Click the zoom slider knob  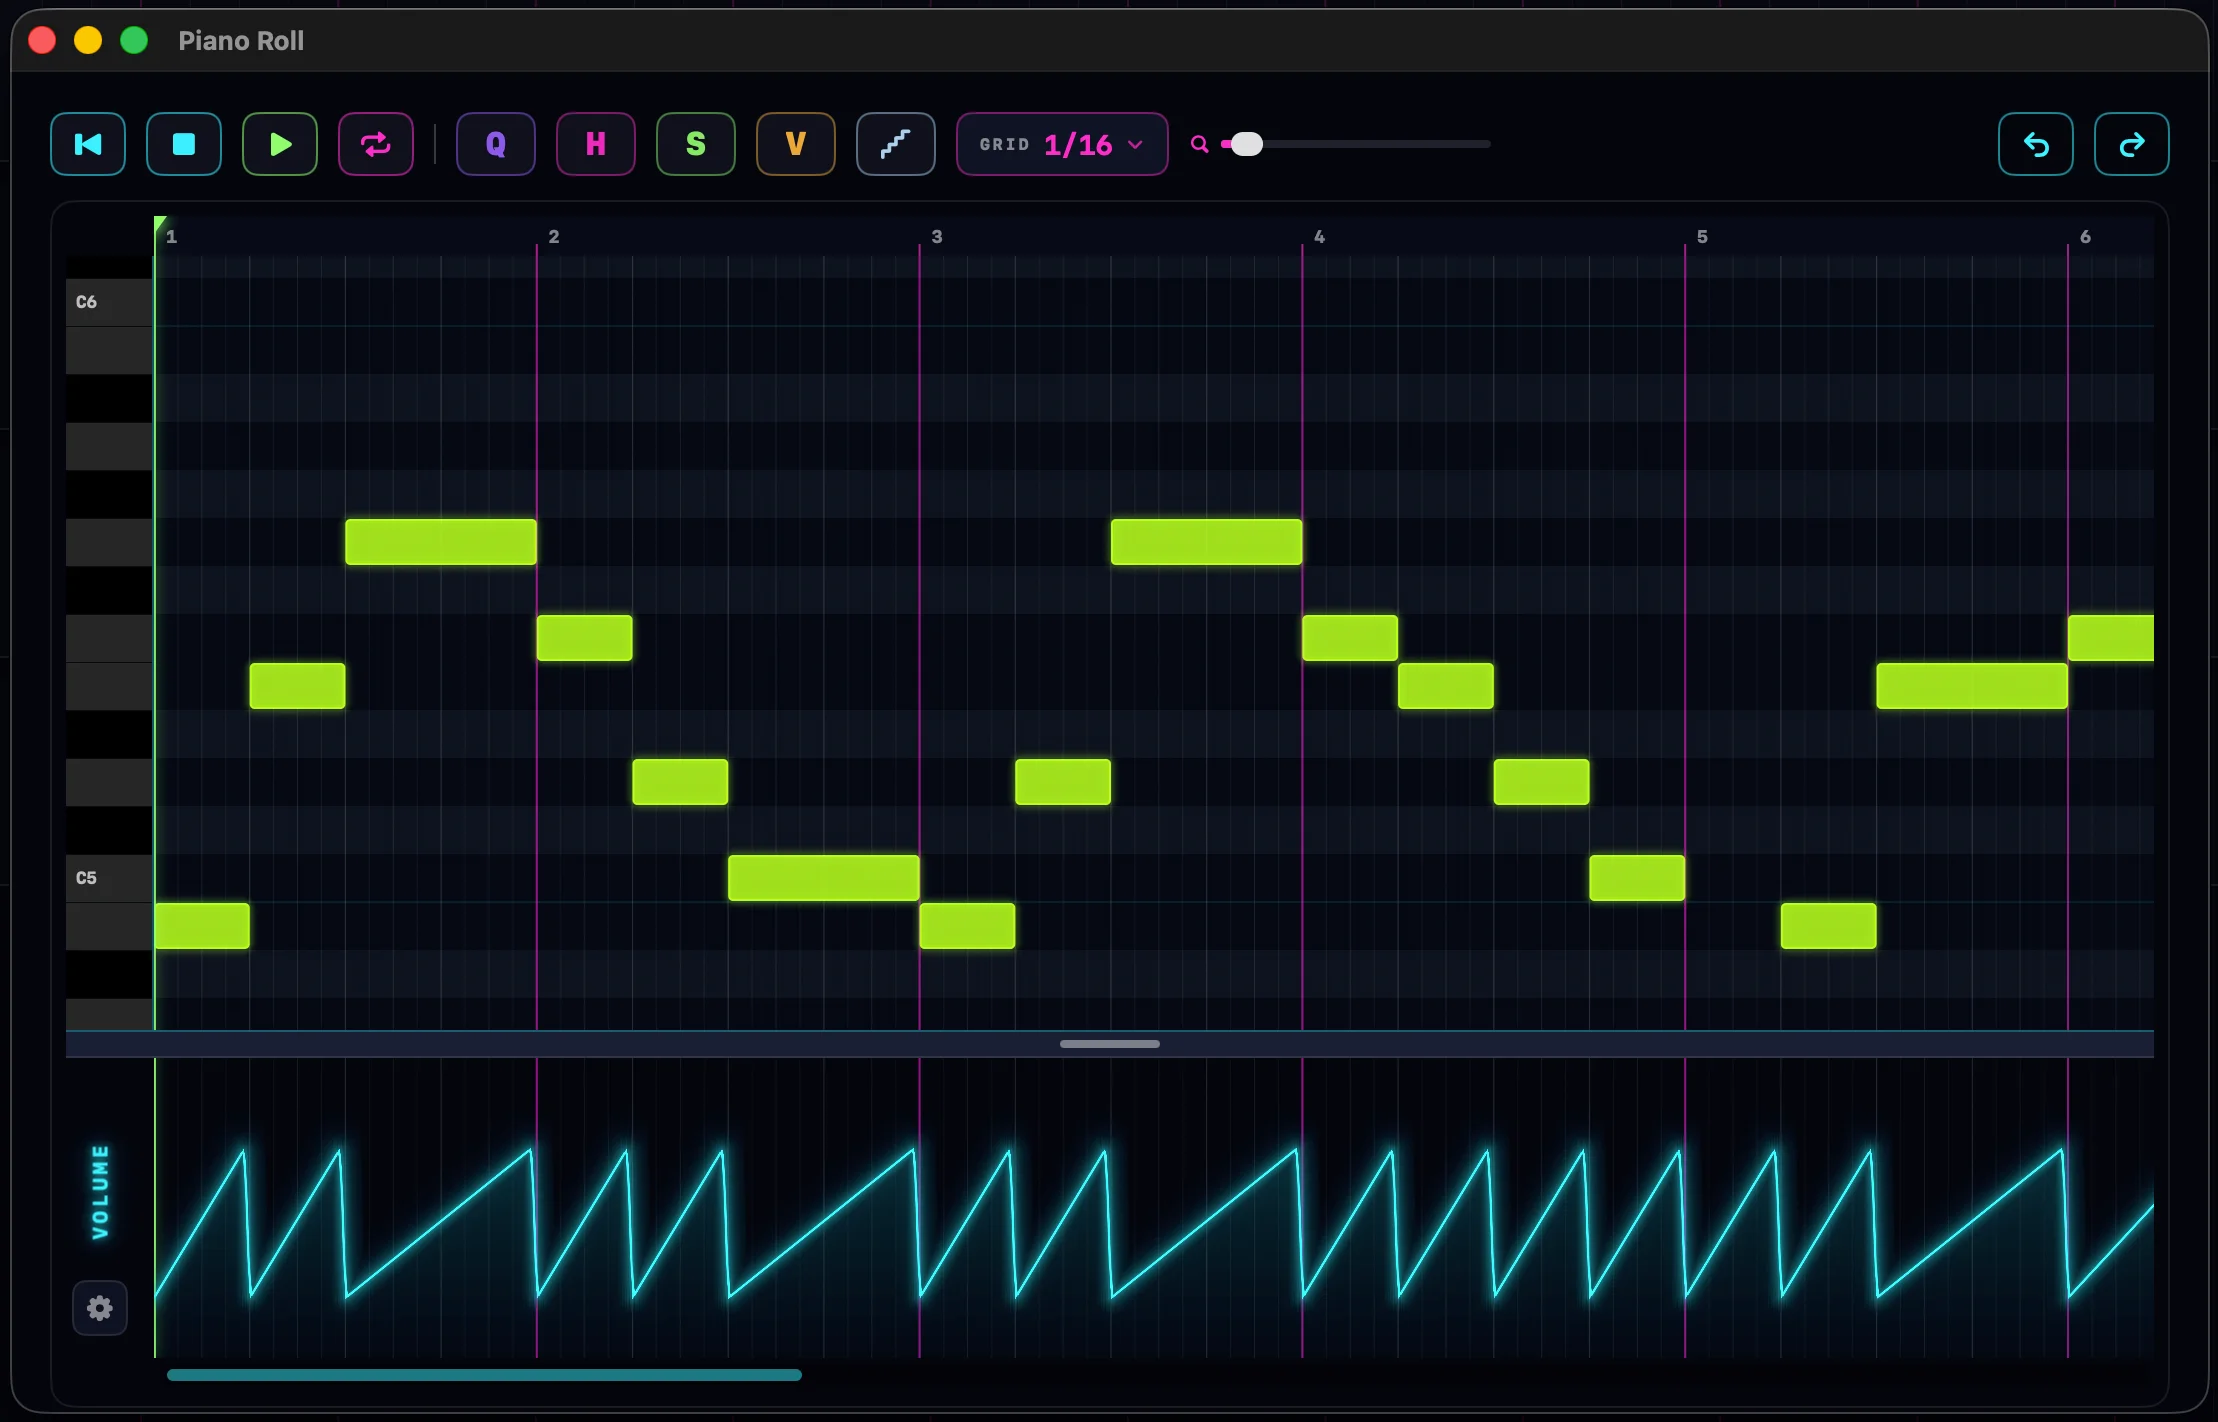(x=1246, y=144)
